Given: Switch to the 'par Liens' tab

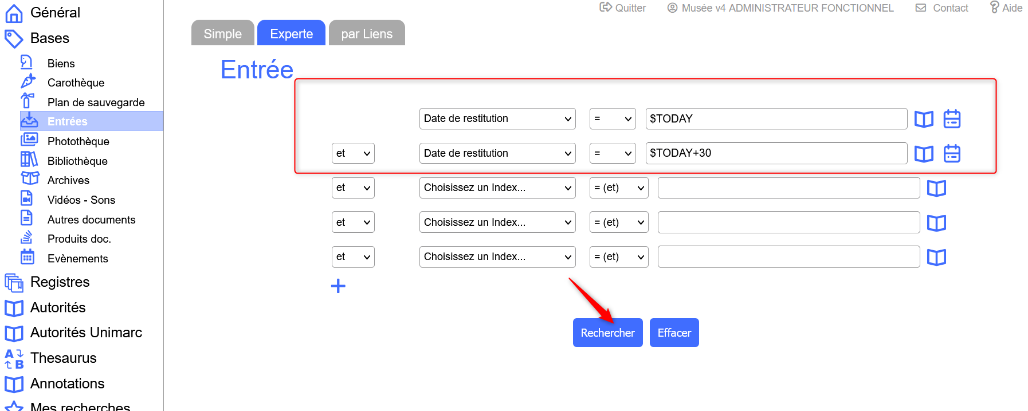Looking at the screenshot, I should click(366, 33).
